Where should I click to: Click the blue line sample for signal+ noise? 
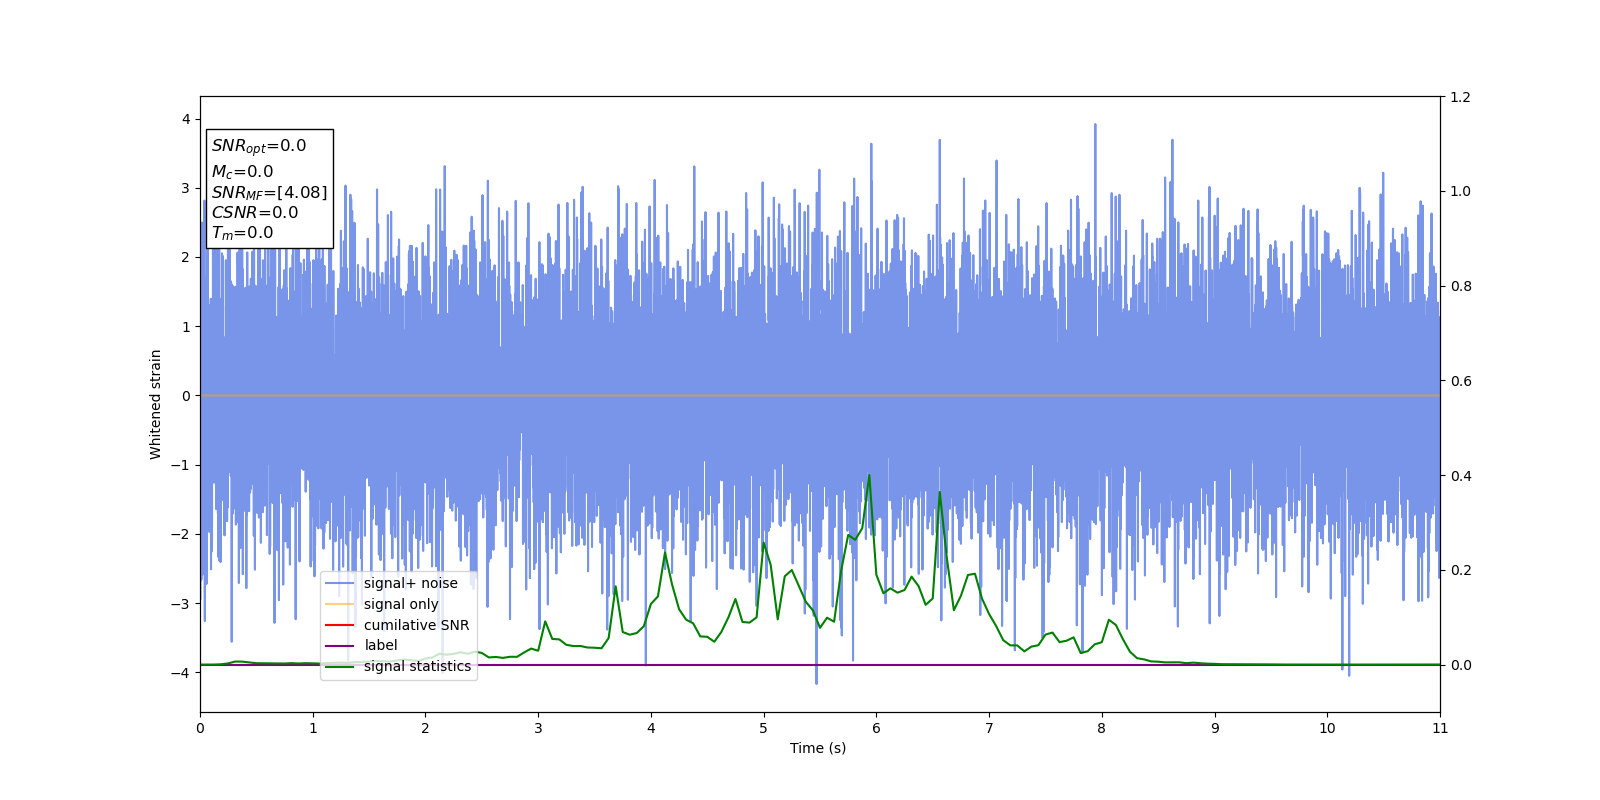340,584
